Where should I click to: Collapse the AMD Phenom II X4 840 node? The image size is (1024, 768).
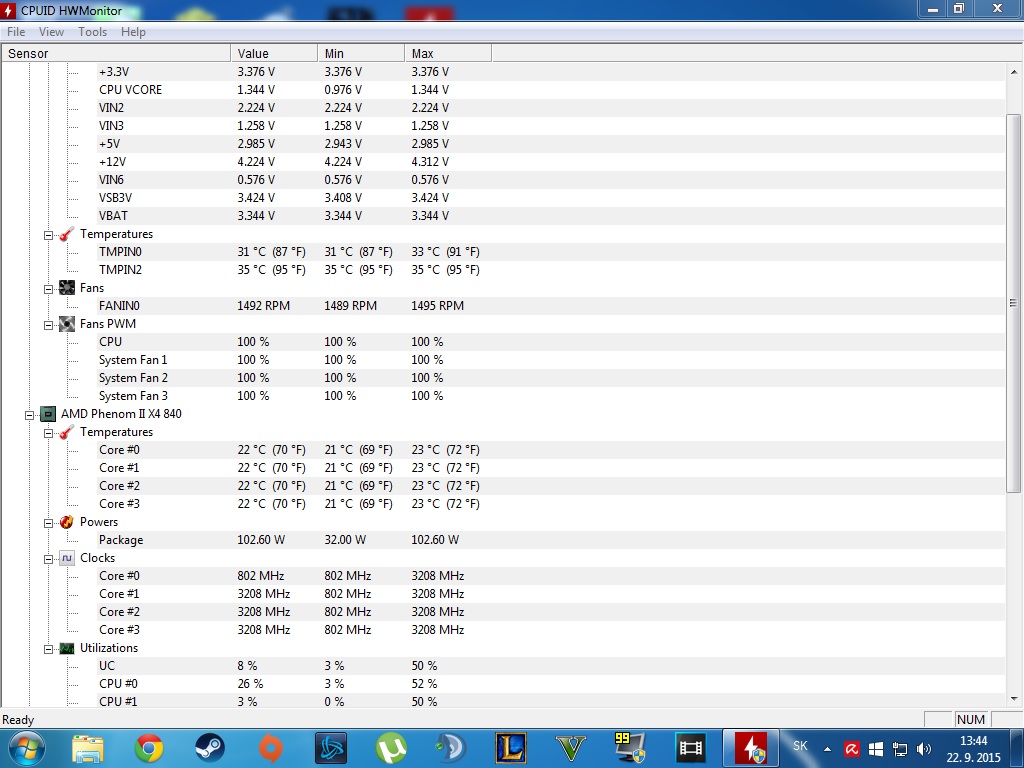point(29,415)
